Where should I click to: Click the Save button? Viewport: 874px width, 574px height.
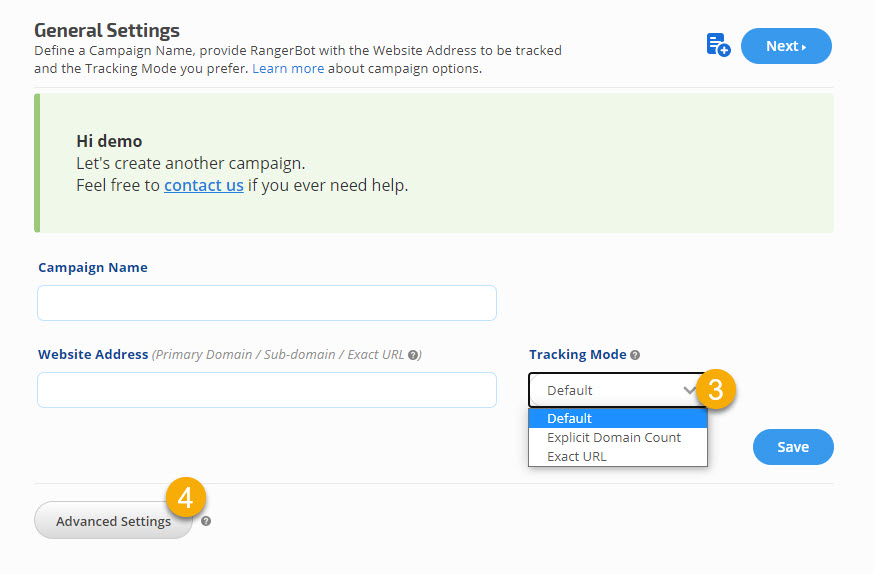792,447
